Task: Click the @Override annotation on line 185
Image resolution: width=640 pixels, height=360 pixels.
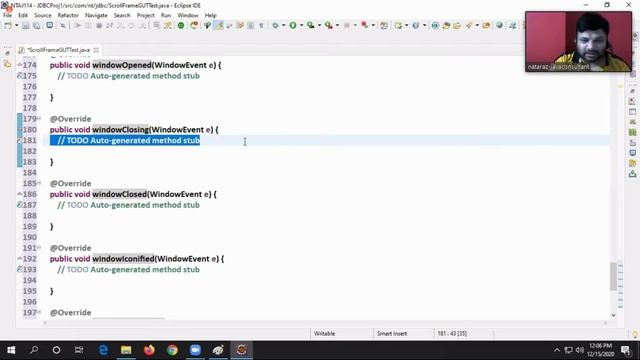Action: [x=71, y=183]
